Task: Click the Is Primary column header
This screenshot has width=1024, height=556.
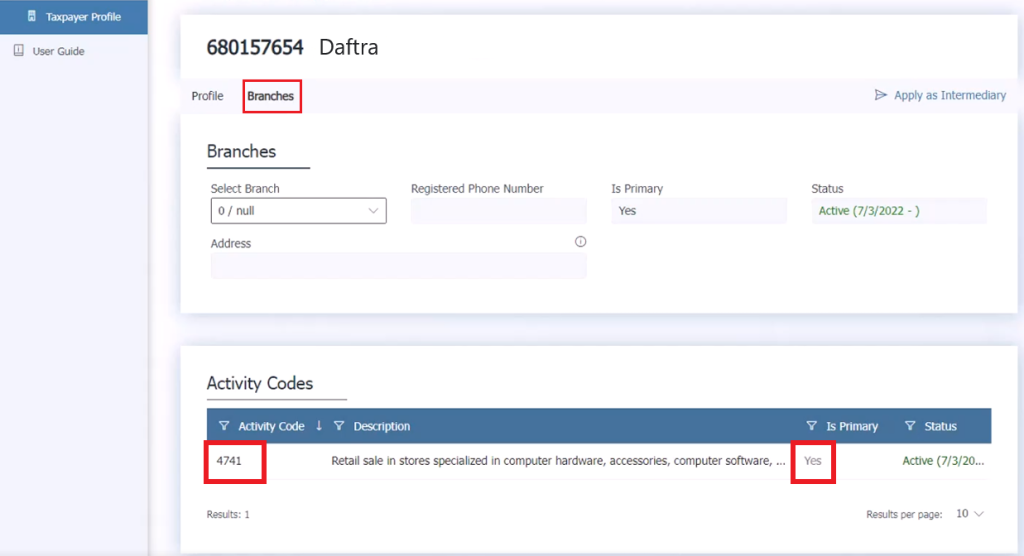Action: 852,426
